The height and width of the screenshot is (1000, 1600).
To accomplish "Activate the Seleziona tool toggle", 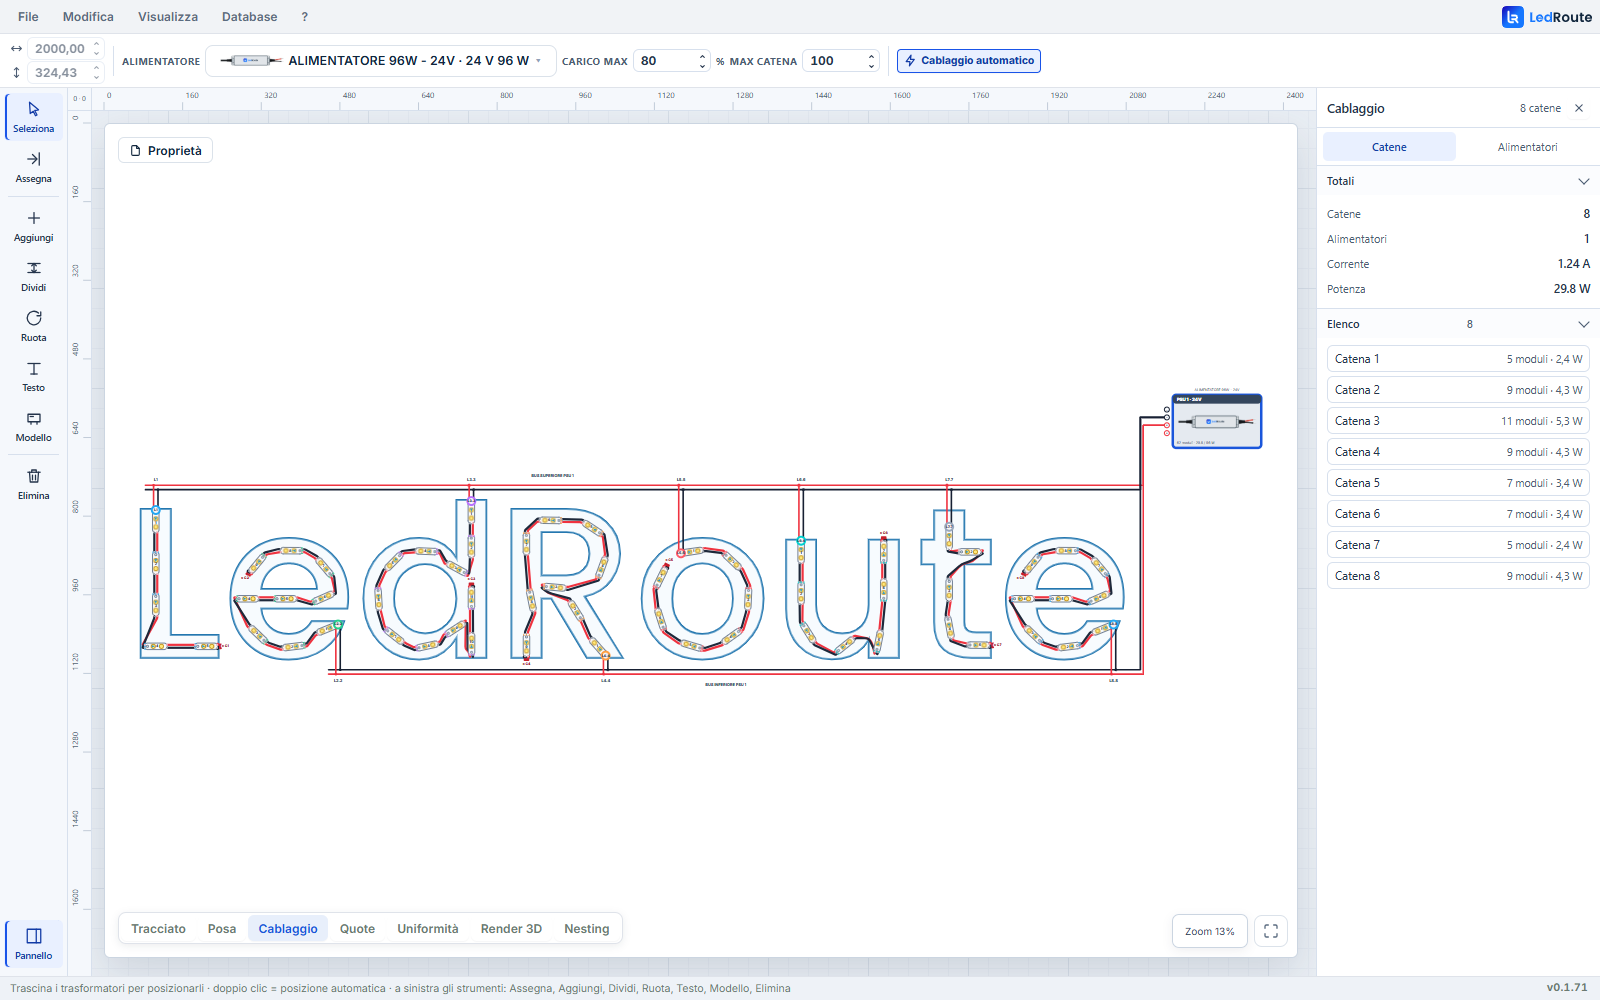I will coord(33,117).
